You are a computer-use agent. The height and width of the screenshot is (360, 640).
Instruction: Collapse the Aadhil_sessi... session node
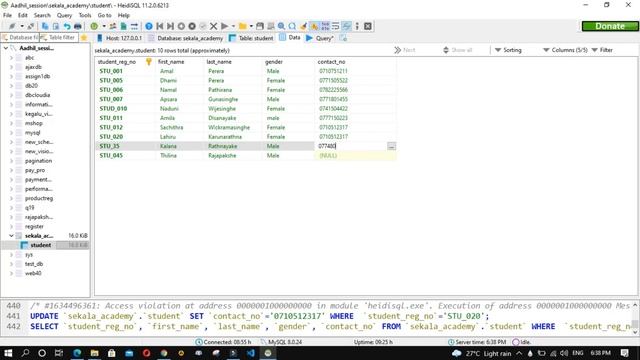coord(6,48)
